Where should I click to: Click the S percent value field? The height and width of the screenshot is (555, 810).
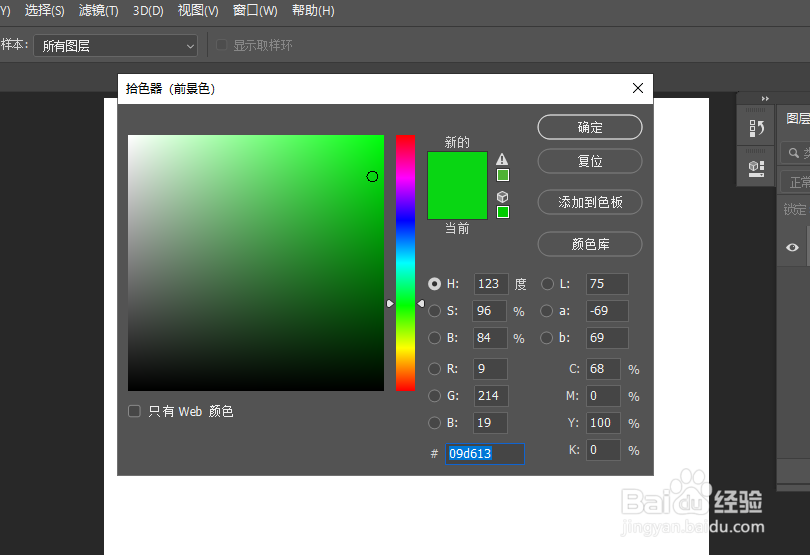coord(489,311)
